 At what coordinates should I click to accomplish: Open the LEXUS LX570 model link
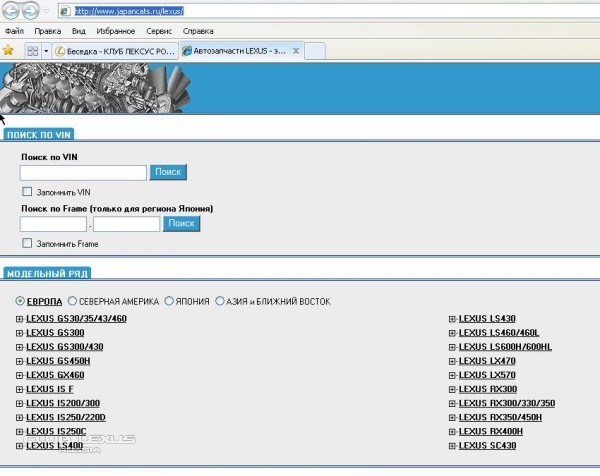click(x=487, y=375)
